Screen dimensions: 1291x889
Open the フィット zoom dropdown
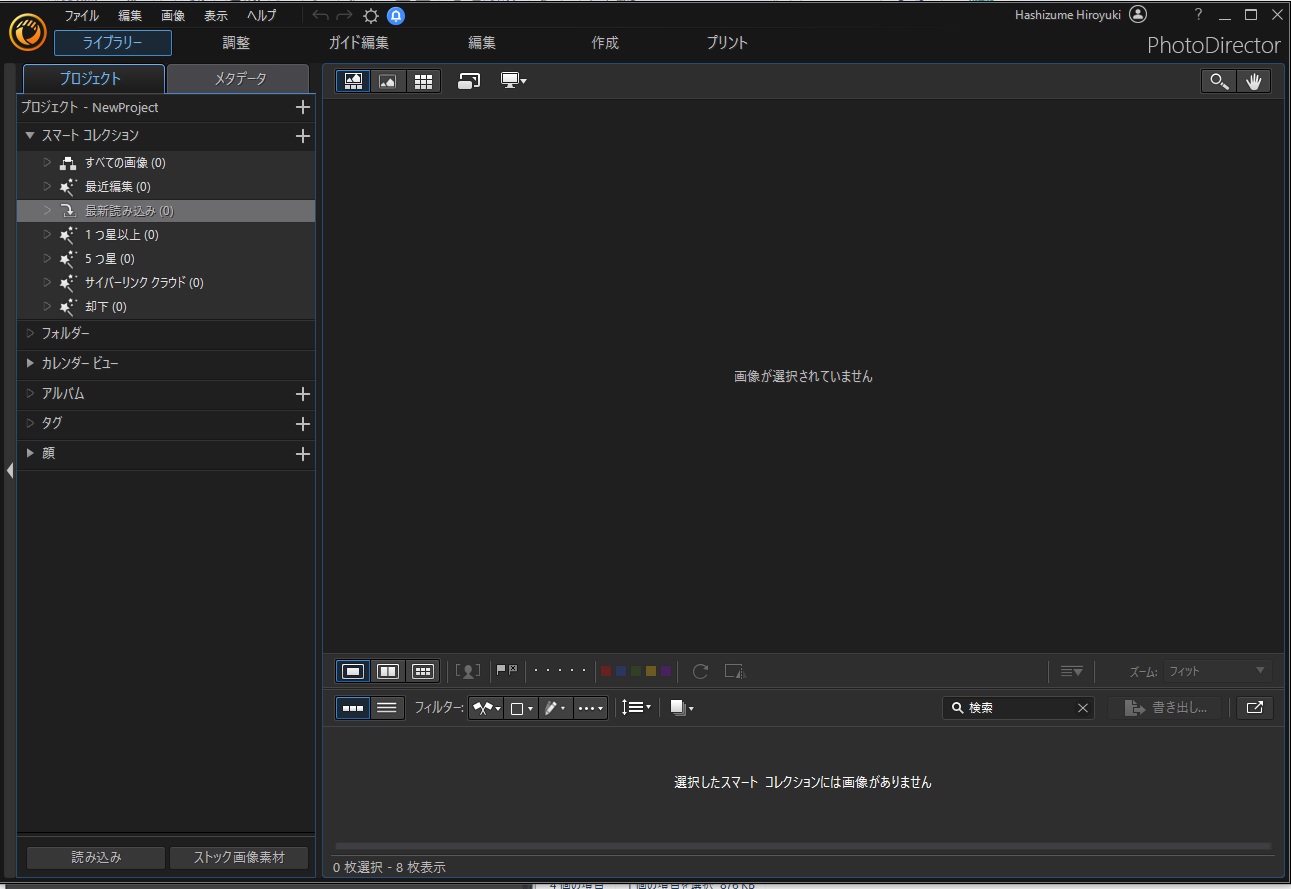(1217, 671)
